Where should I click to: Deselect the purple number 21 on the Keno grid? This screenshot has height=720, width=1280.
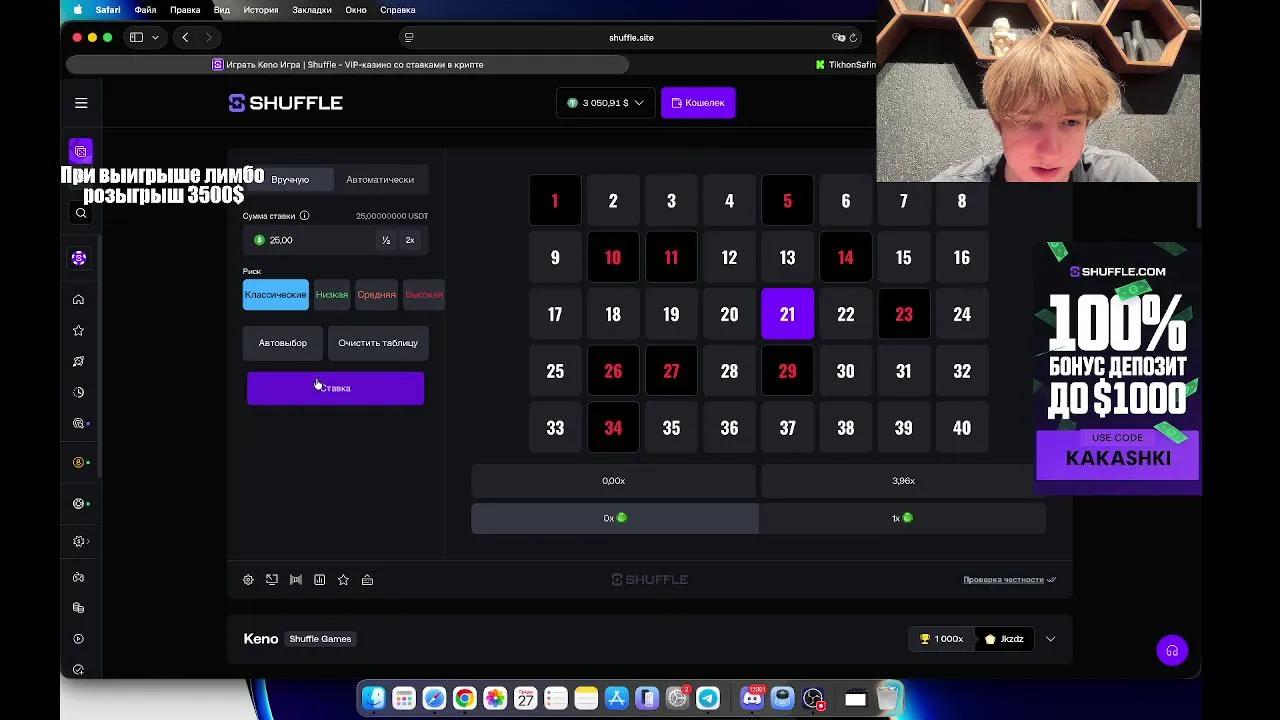pyautogui.click(x=788, y=314)
